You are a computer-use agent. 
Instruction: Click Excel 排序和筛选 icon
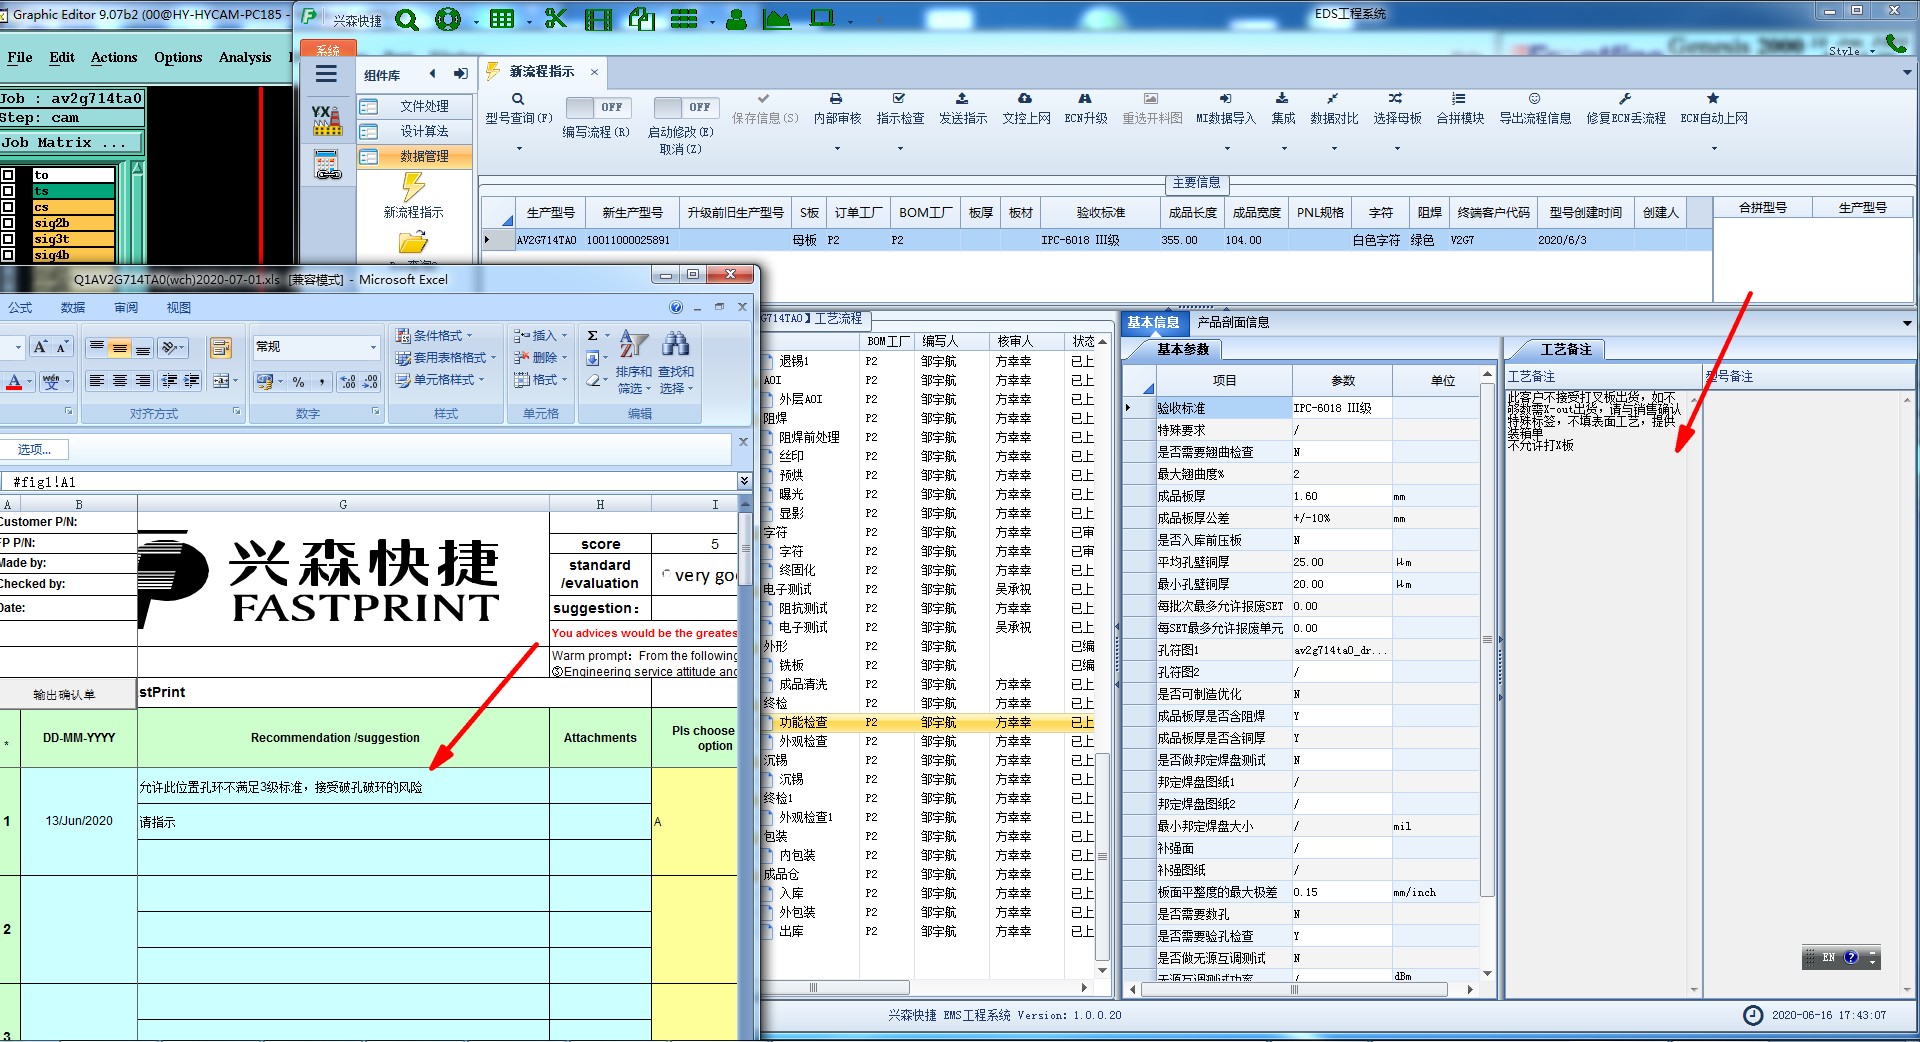coord(633,345)
